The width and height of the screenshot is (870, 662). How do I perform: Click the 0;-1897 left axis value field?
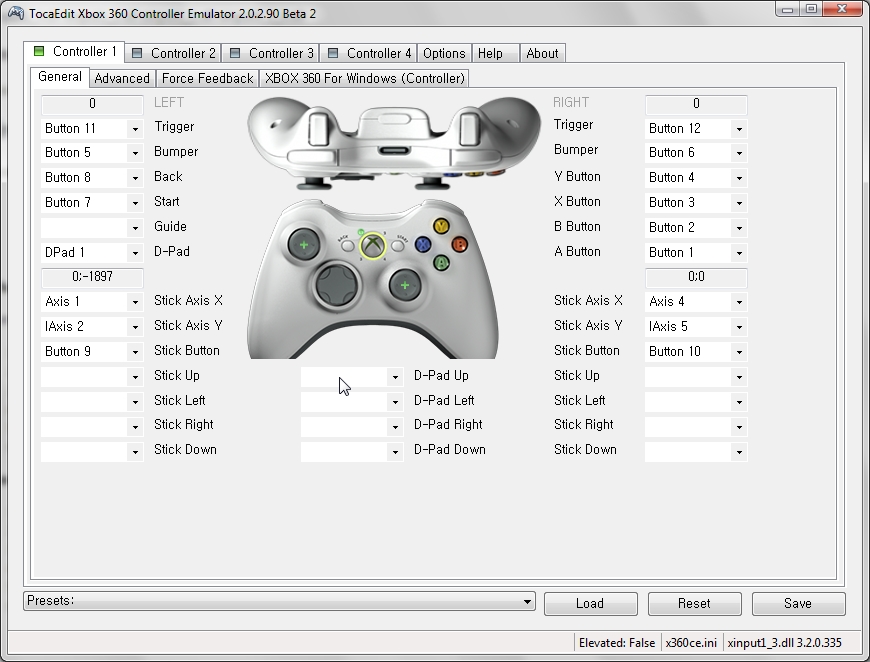(92, 277)
